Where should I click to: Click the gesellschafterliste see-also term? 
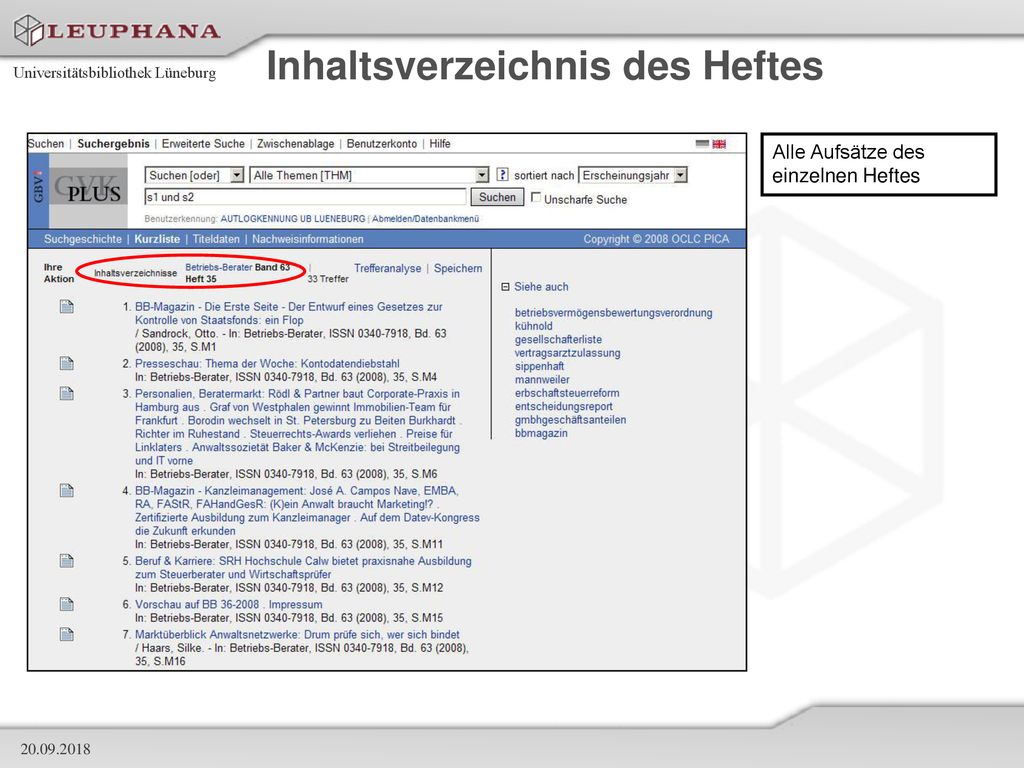tap(558, 340)
